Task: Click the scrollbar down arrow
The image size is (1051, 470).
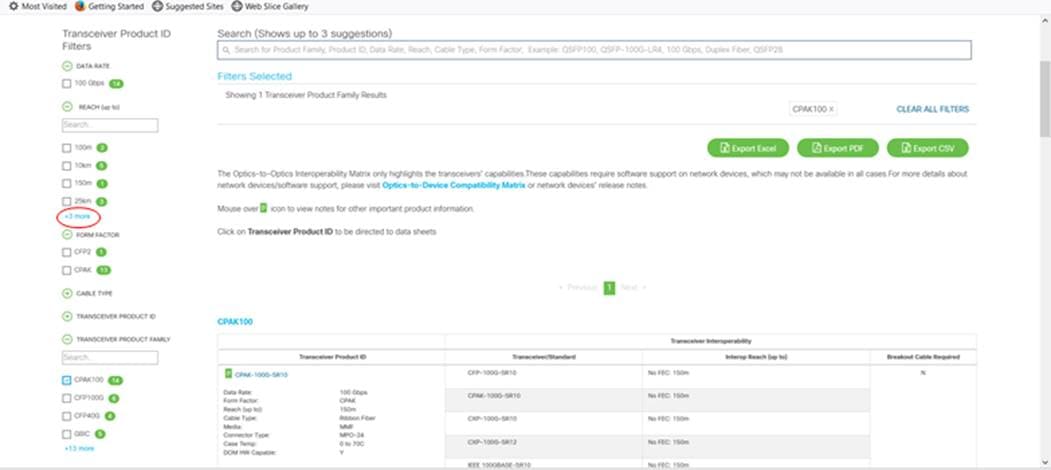Action: point(1044,463)
